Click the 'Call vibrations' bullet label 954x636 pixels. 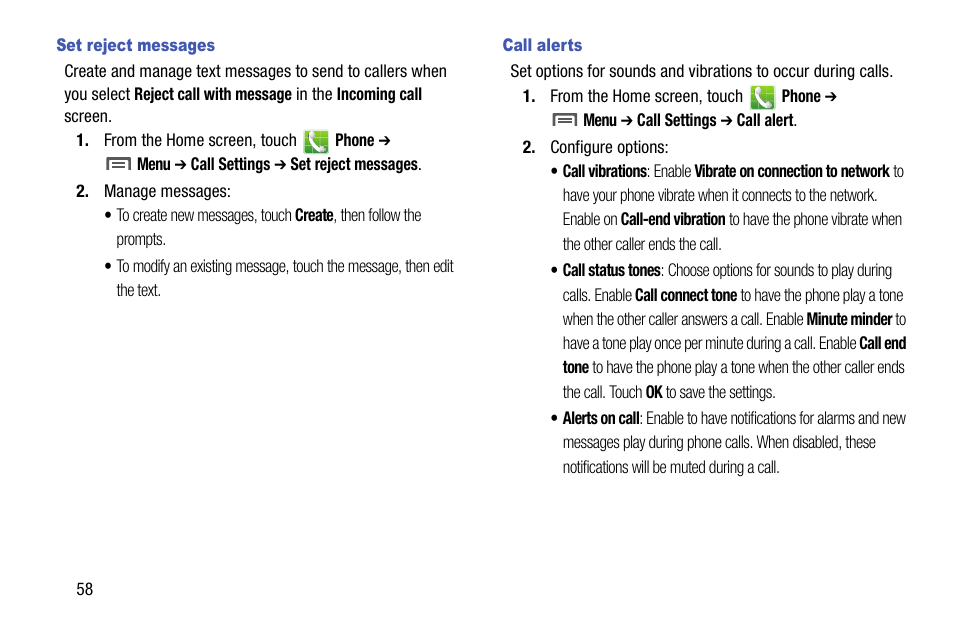(x=604, y=172)
